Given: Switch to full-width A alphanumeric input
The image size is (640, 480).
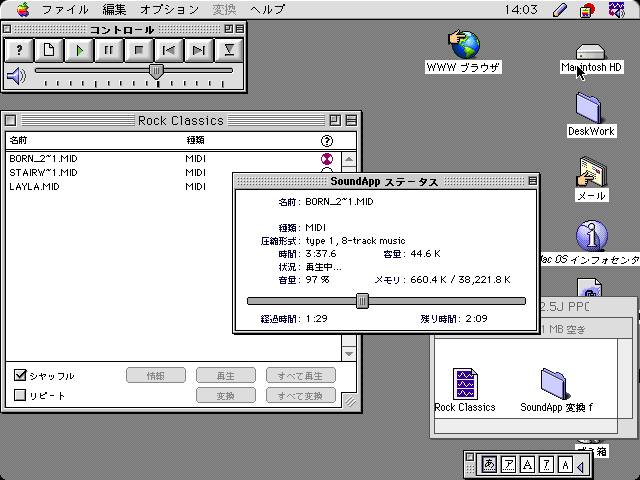Looking at the screenshot, I should coord(527,464).
